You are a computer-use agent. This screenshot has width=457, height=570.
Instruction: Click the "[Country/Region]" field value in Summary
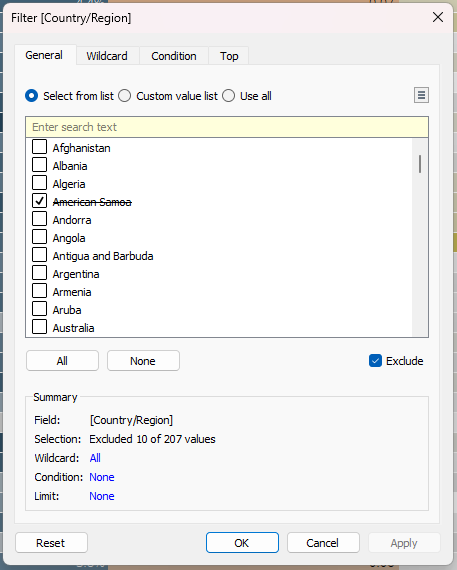[131, 420]
